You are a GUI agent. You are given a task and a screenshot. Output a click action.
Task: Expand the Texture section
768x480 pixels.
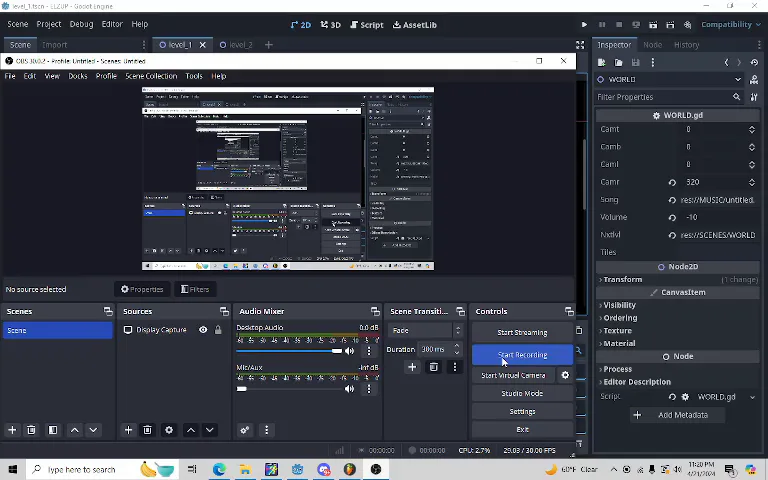coord(615,331)
